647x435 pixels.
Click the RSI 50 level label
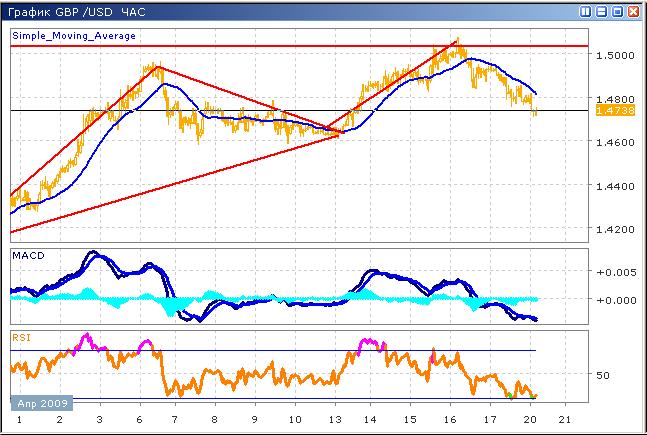click(601, 375)
